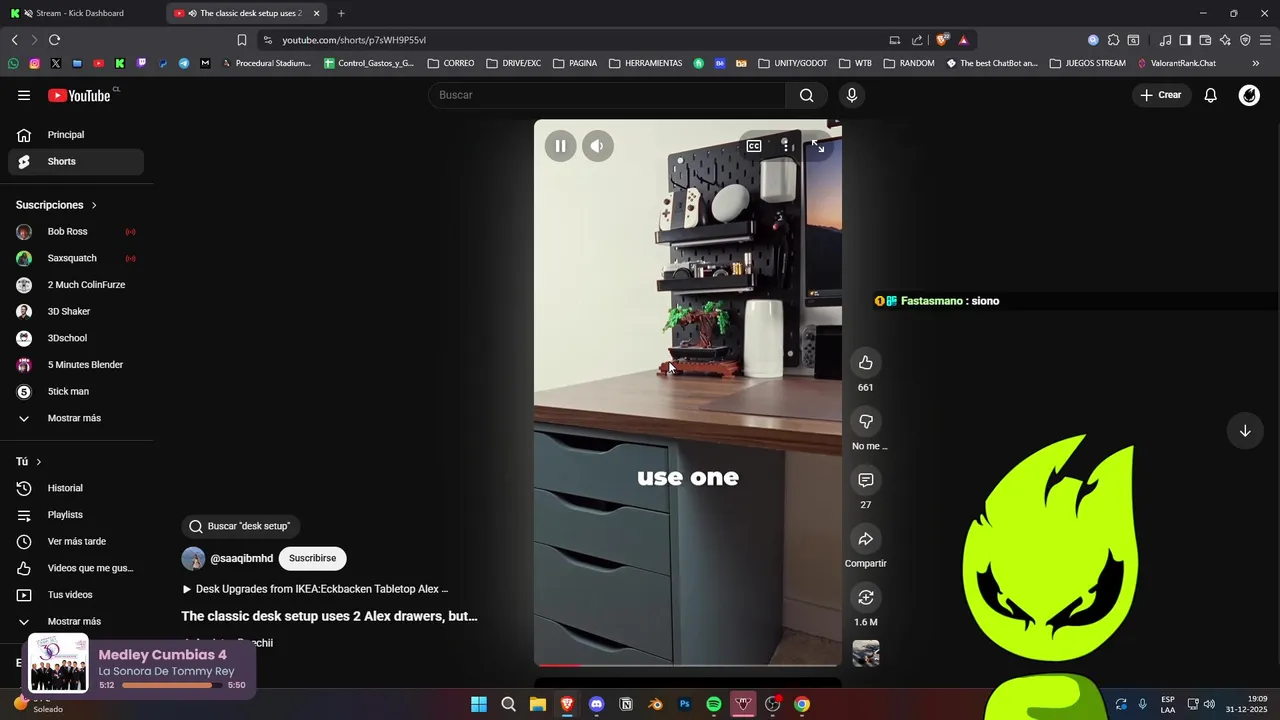
Task: Expand Mostrar más under Tú section
Action: (x=76, y=621)
